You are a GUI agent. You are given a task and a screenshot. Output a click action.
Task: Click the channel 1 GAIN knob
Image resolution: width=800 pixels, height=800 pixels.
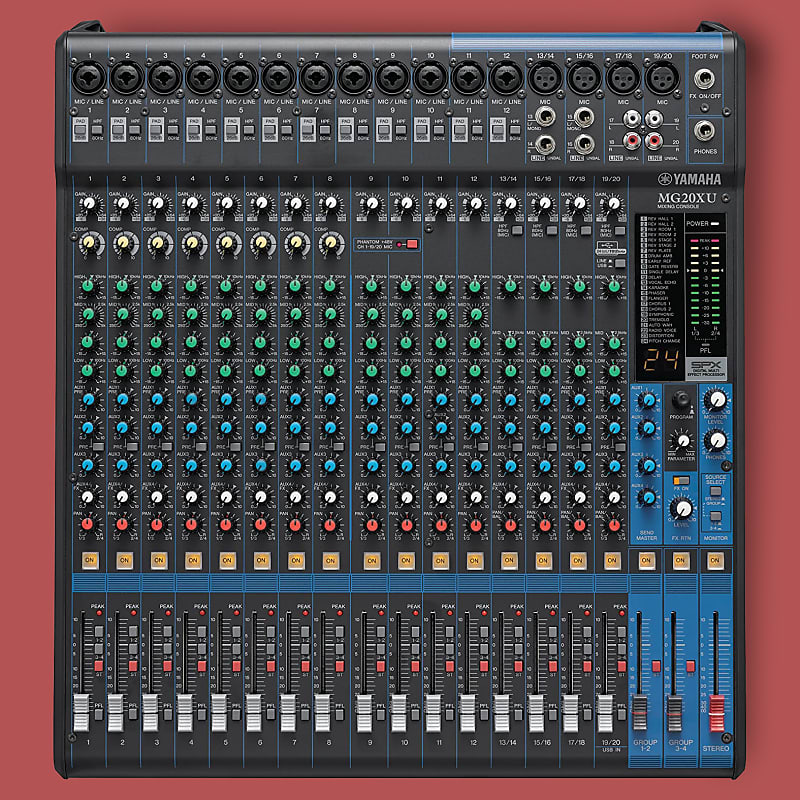click(89, 203)
